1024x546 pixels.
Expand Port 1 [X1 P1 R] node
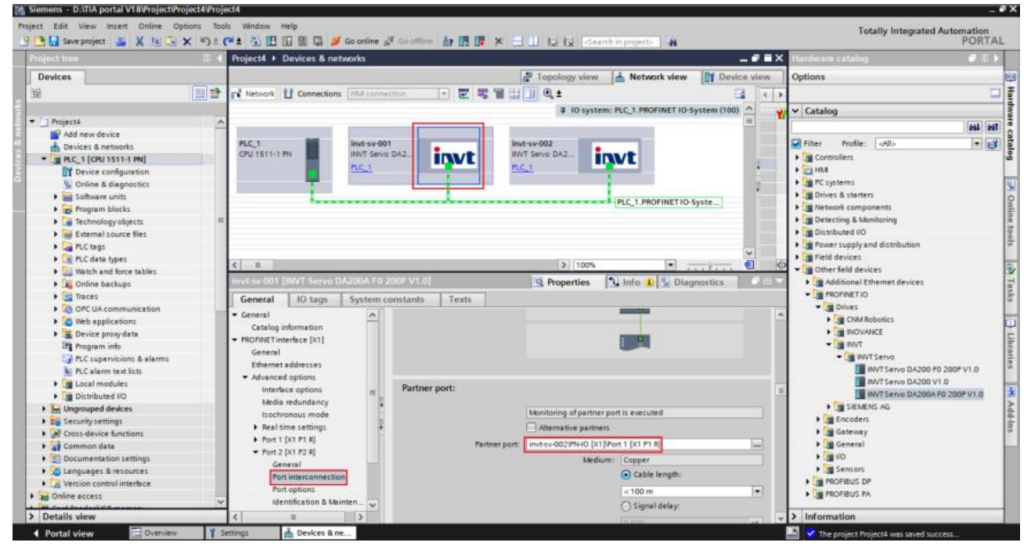tap(256, 440)
